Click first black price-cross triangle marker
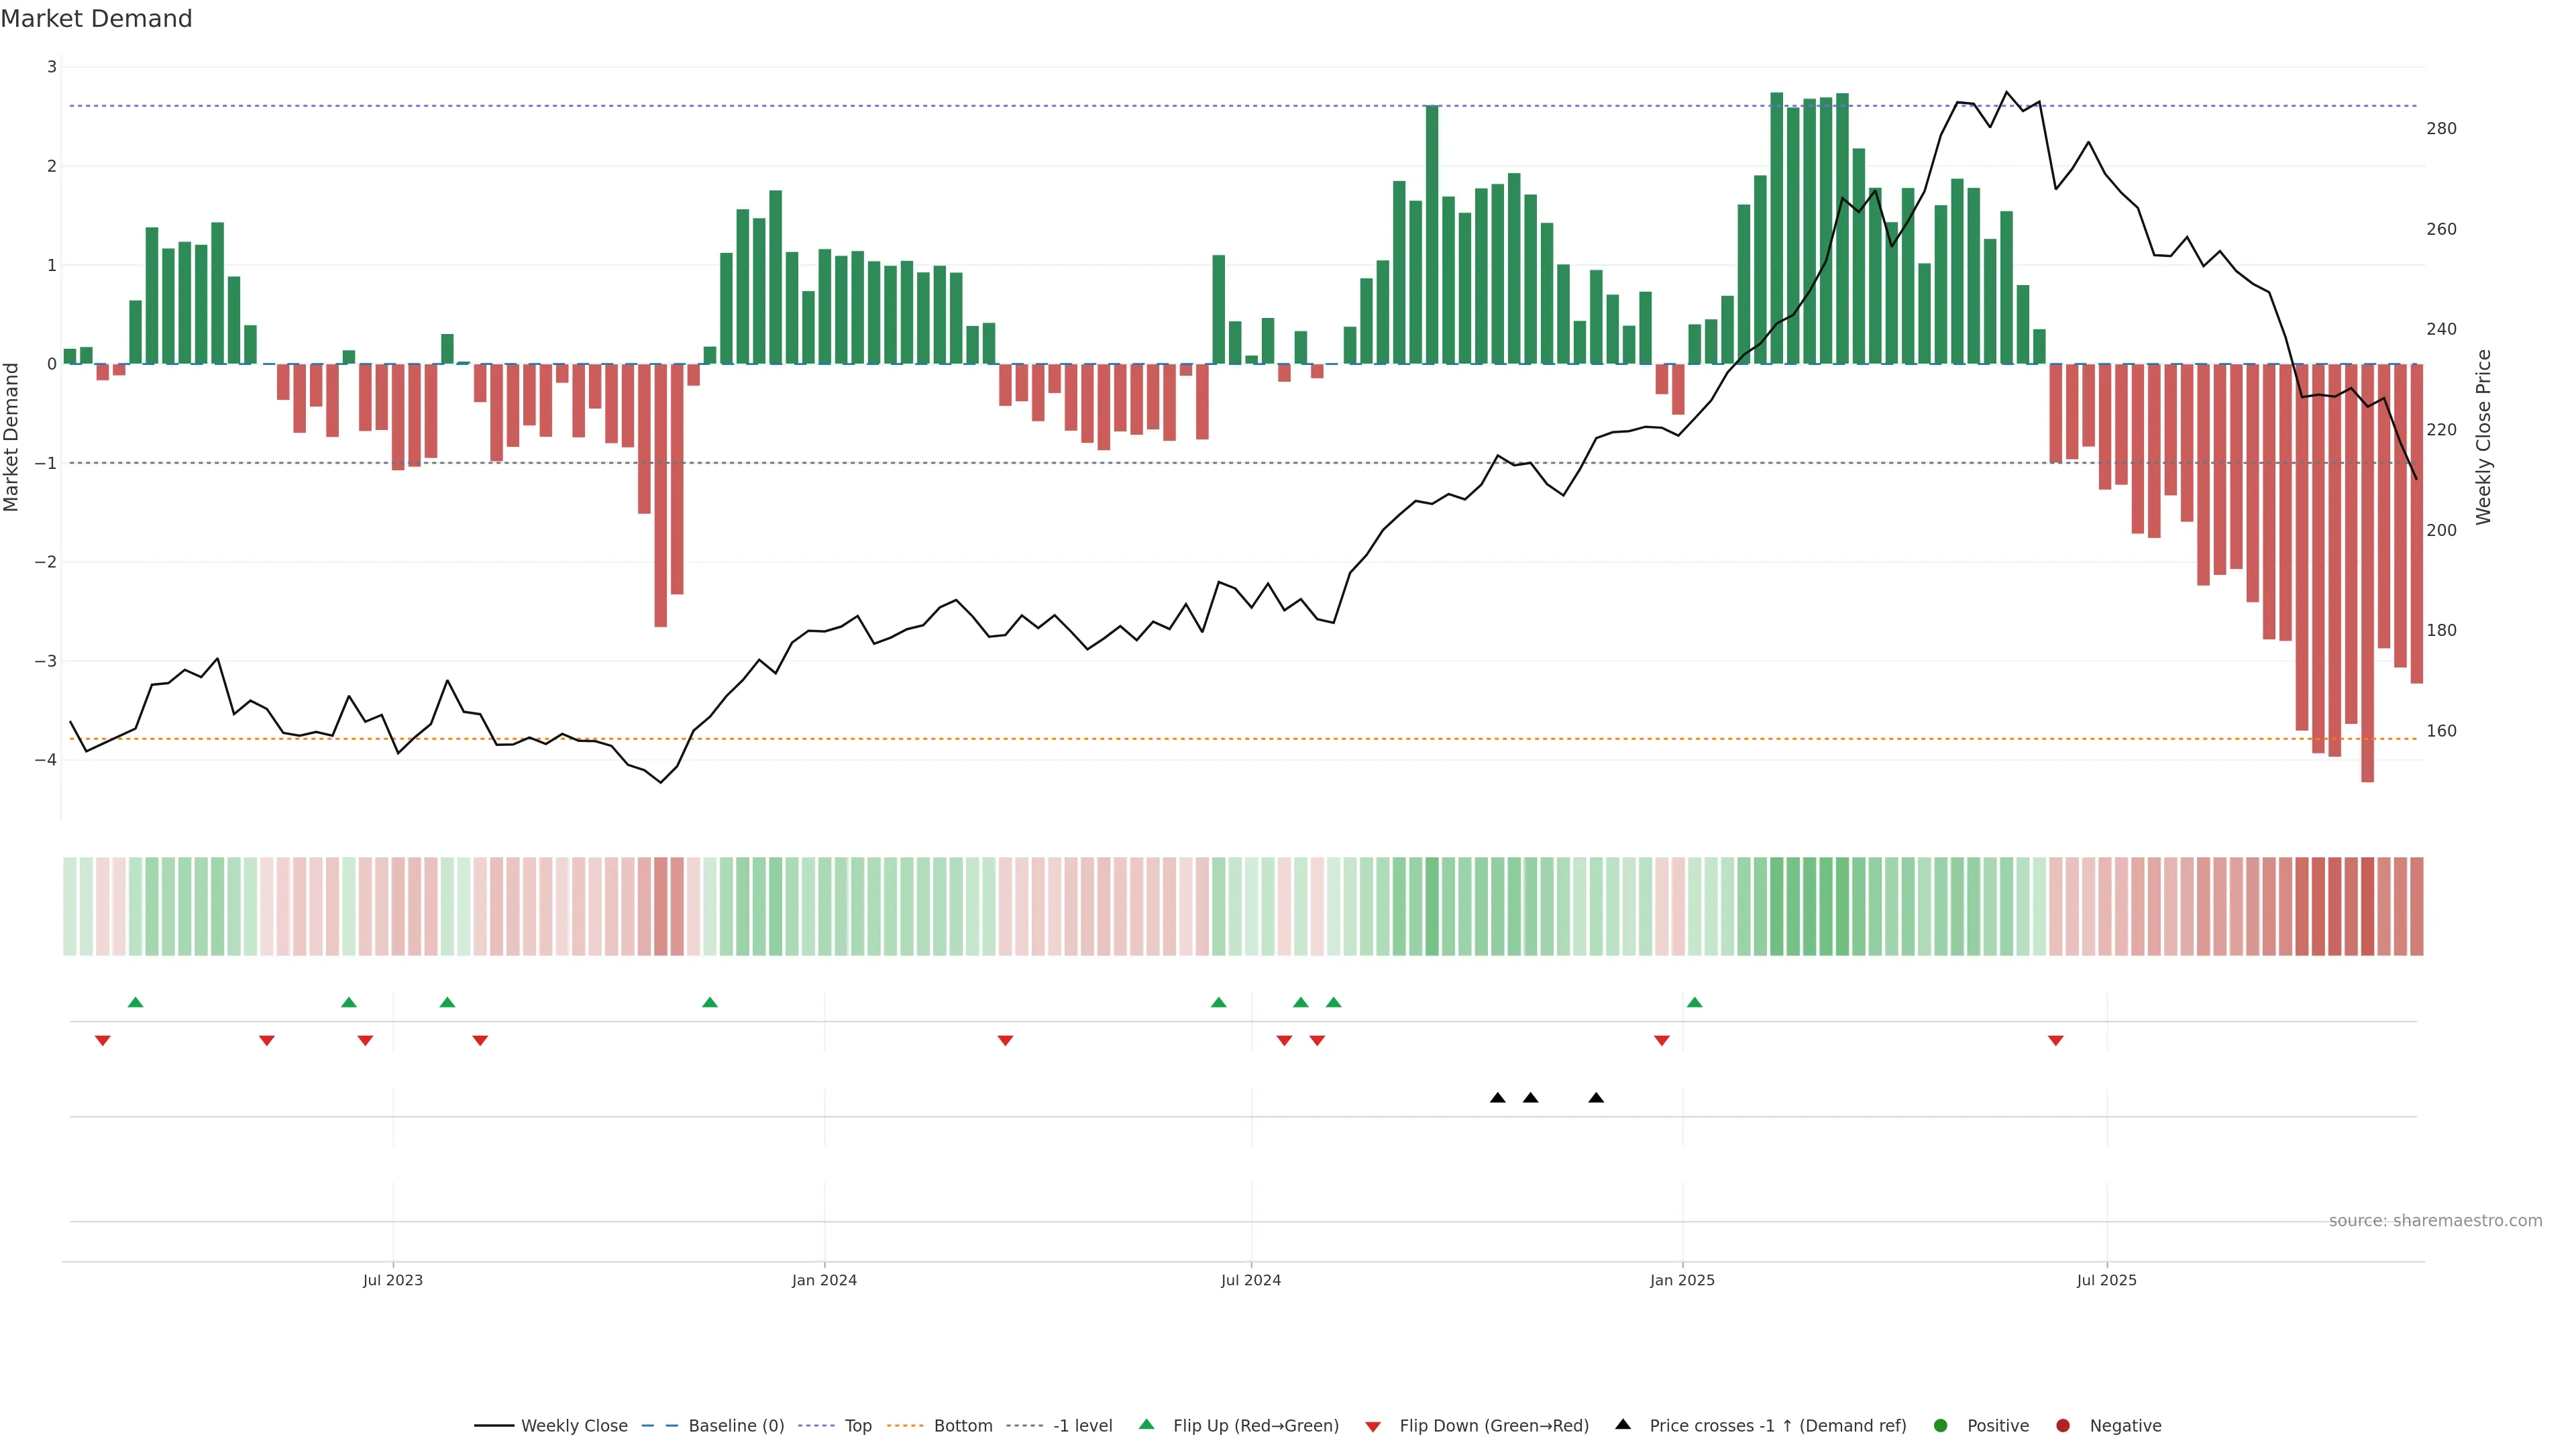The width and height of the screenshot is (2576, 1449). (1498, 1098)
